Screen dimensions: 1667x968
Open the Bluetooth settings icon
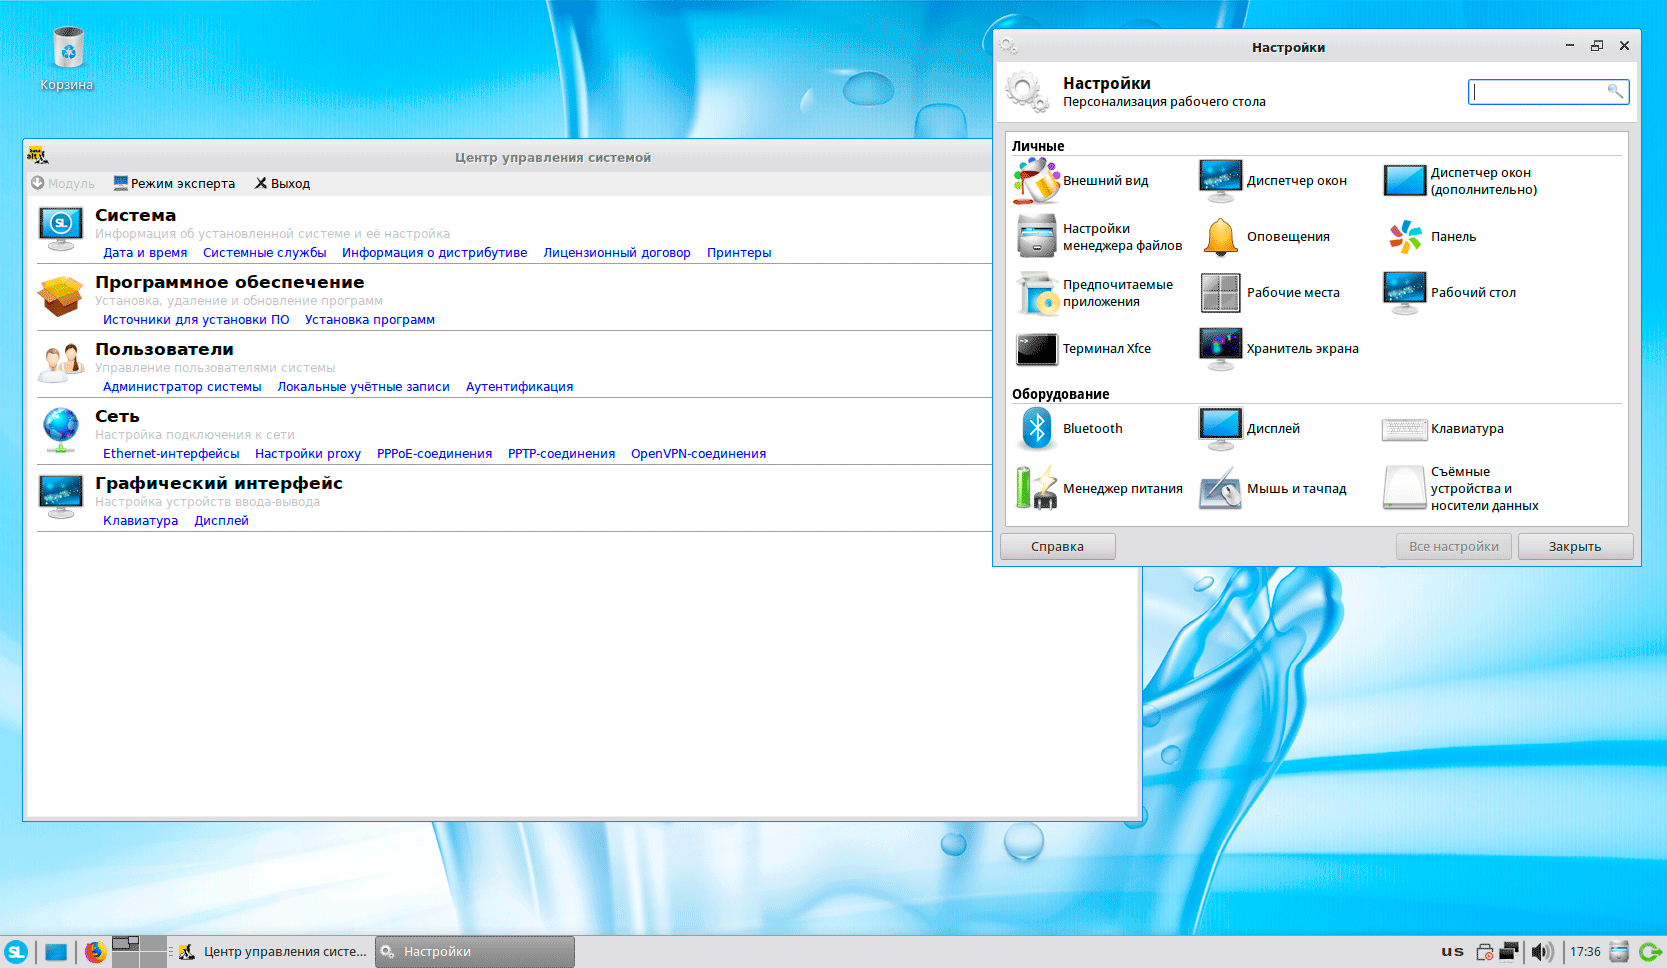1037,429
